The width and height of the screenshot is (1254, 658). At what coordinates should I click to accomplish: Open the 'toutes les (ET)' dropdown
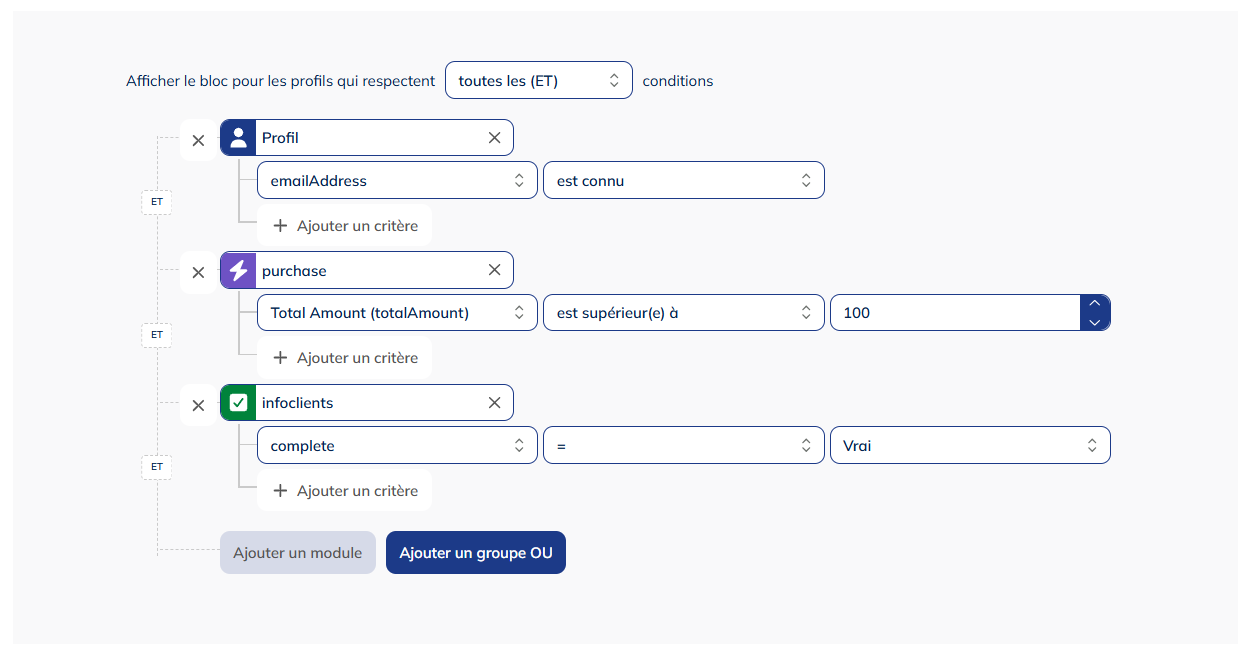pyautogui.click(x=539, y=80)
